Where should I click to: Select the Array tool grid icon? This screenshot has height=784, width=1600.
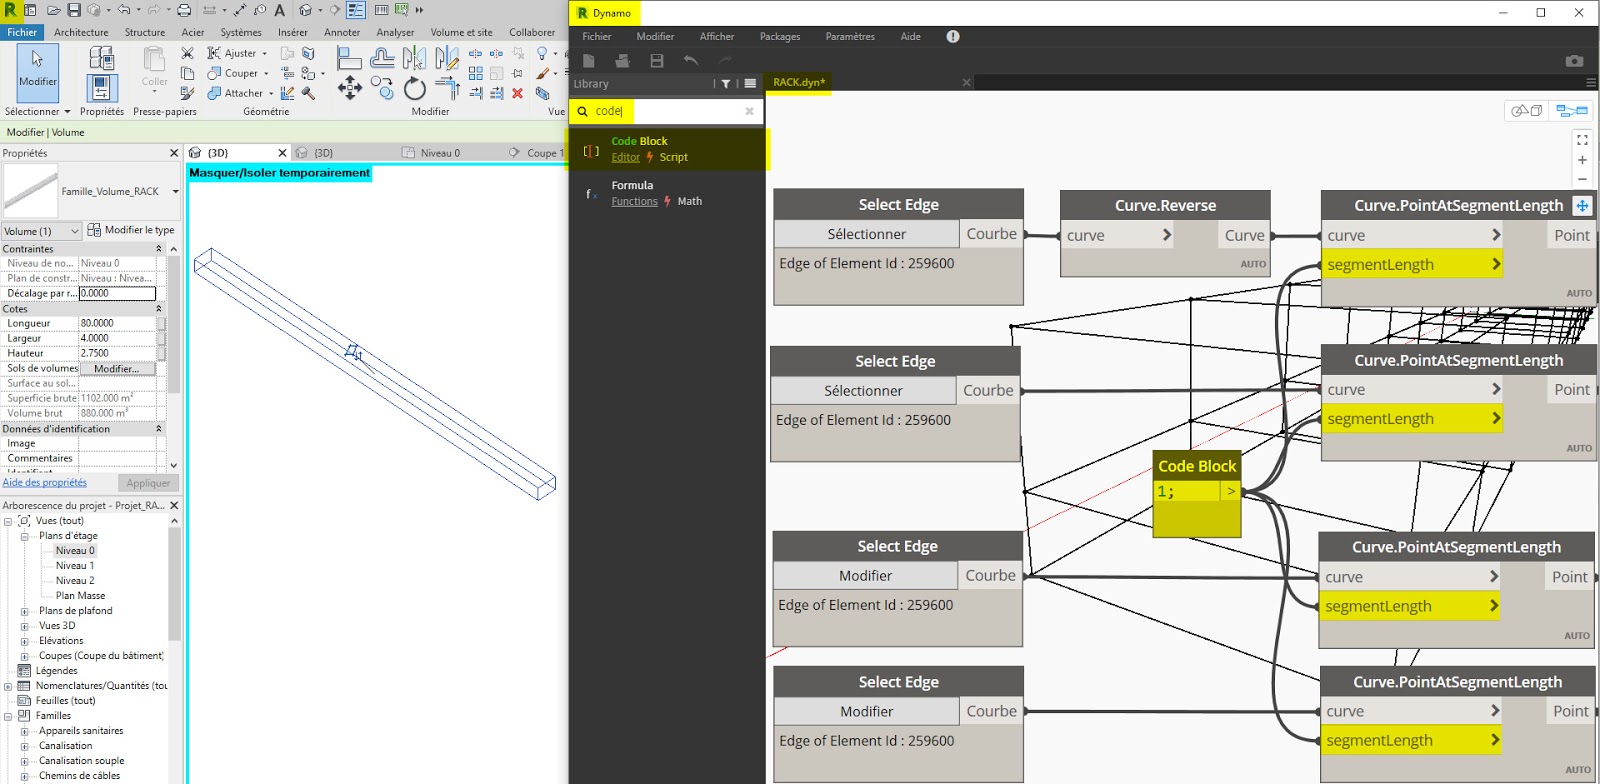point(476,73)
